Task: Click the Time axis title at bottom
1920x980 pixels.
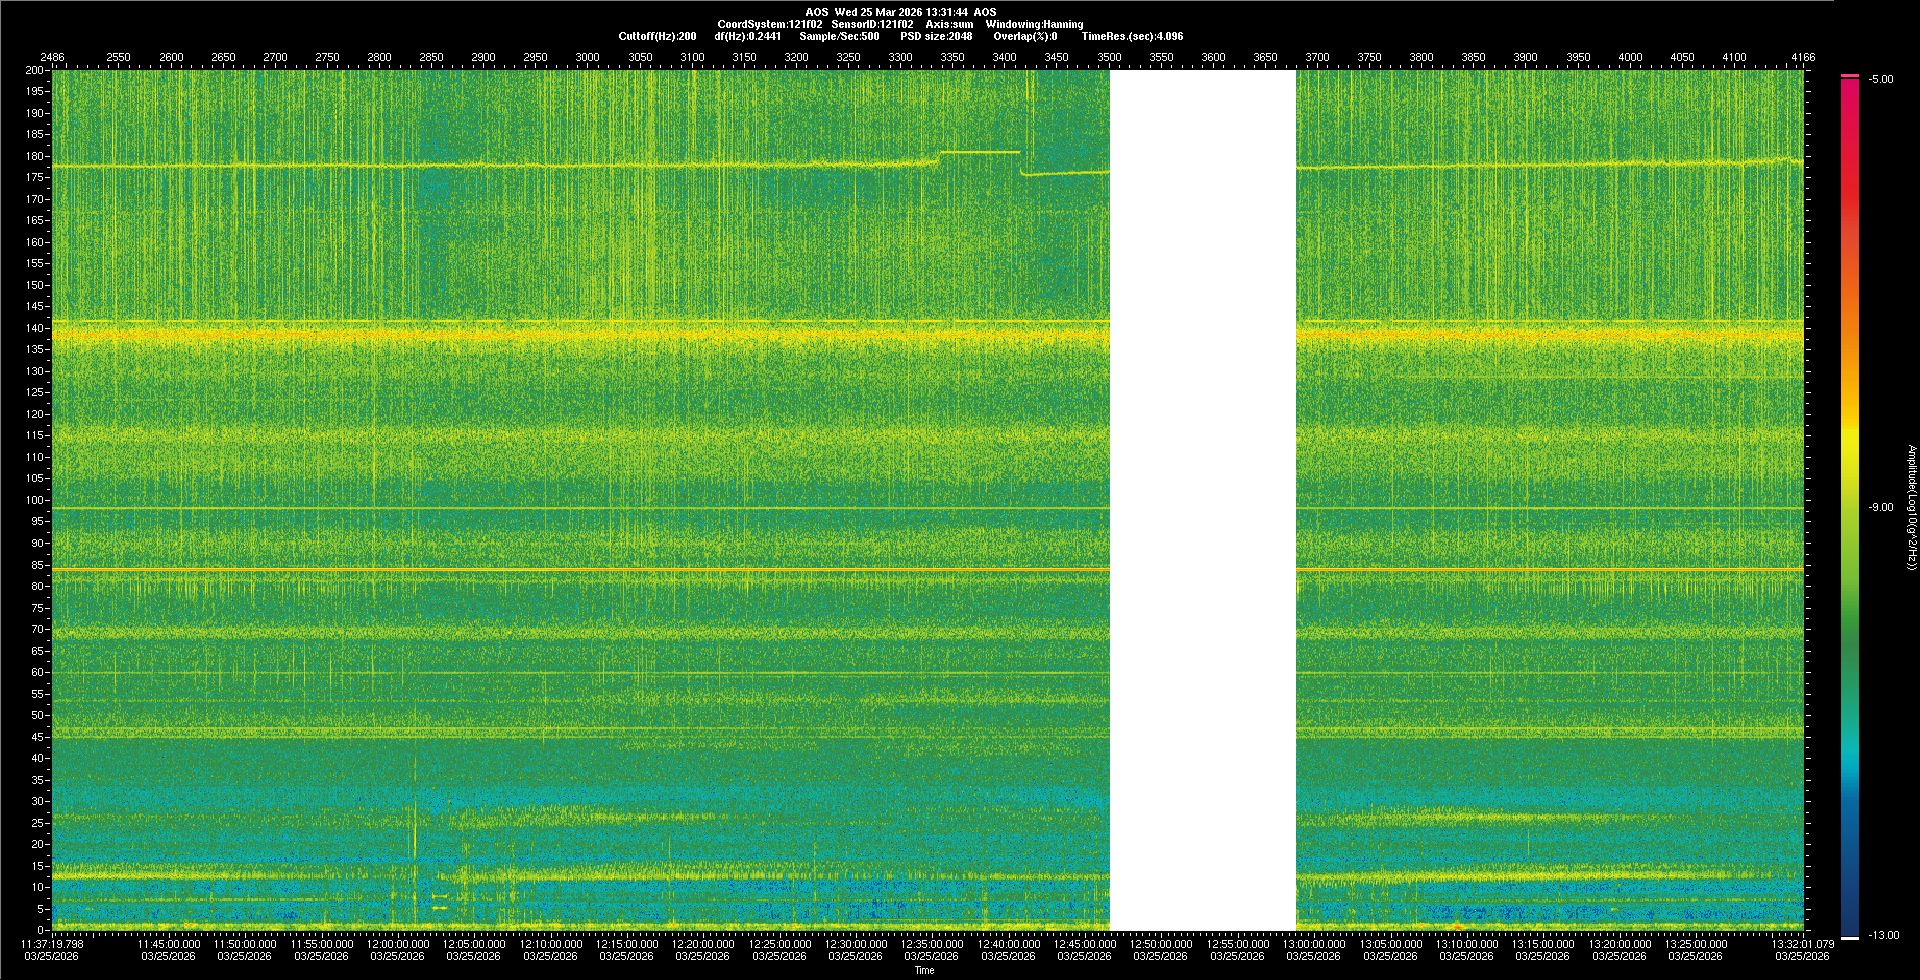Action: pyautogui.click(x=924, y=970)
